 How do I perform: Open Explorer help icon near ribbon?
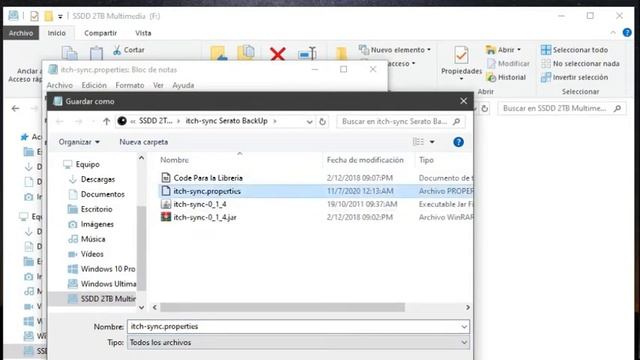point(627,33)
